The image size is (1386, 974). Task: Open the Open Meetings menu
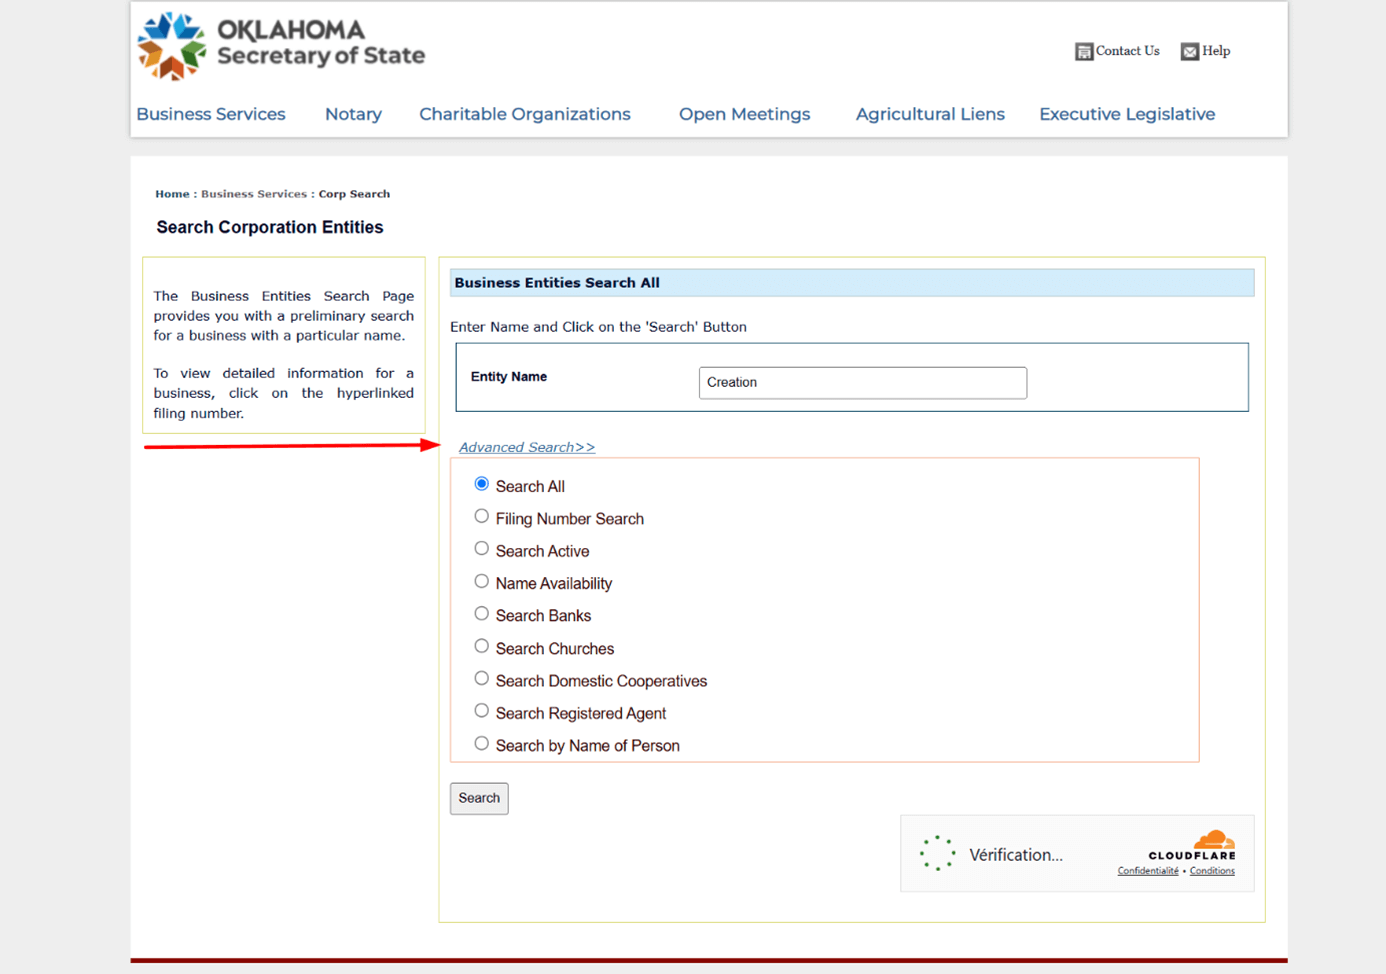745,114
